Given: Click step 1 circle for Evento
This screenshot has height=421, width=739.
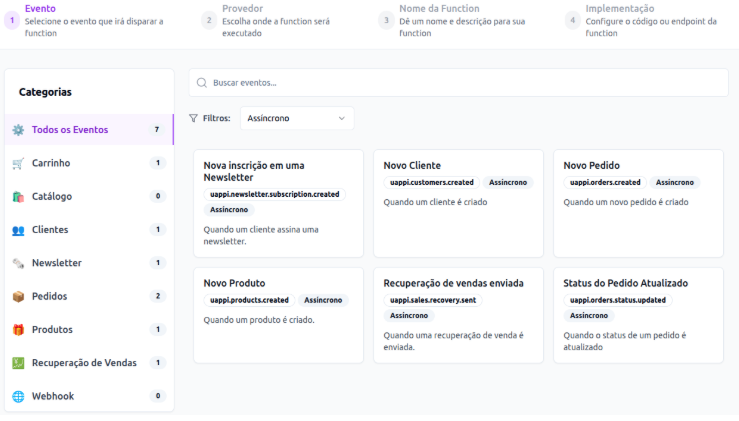Looking at the screenshot, I should pos(12,20).
